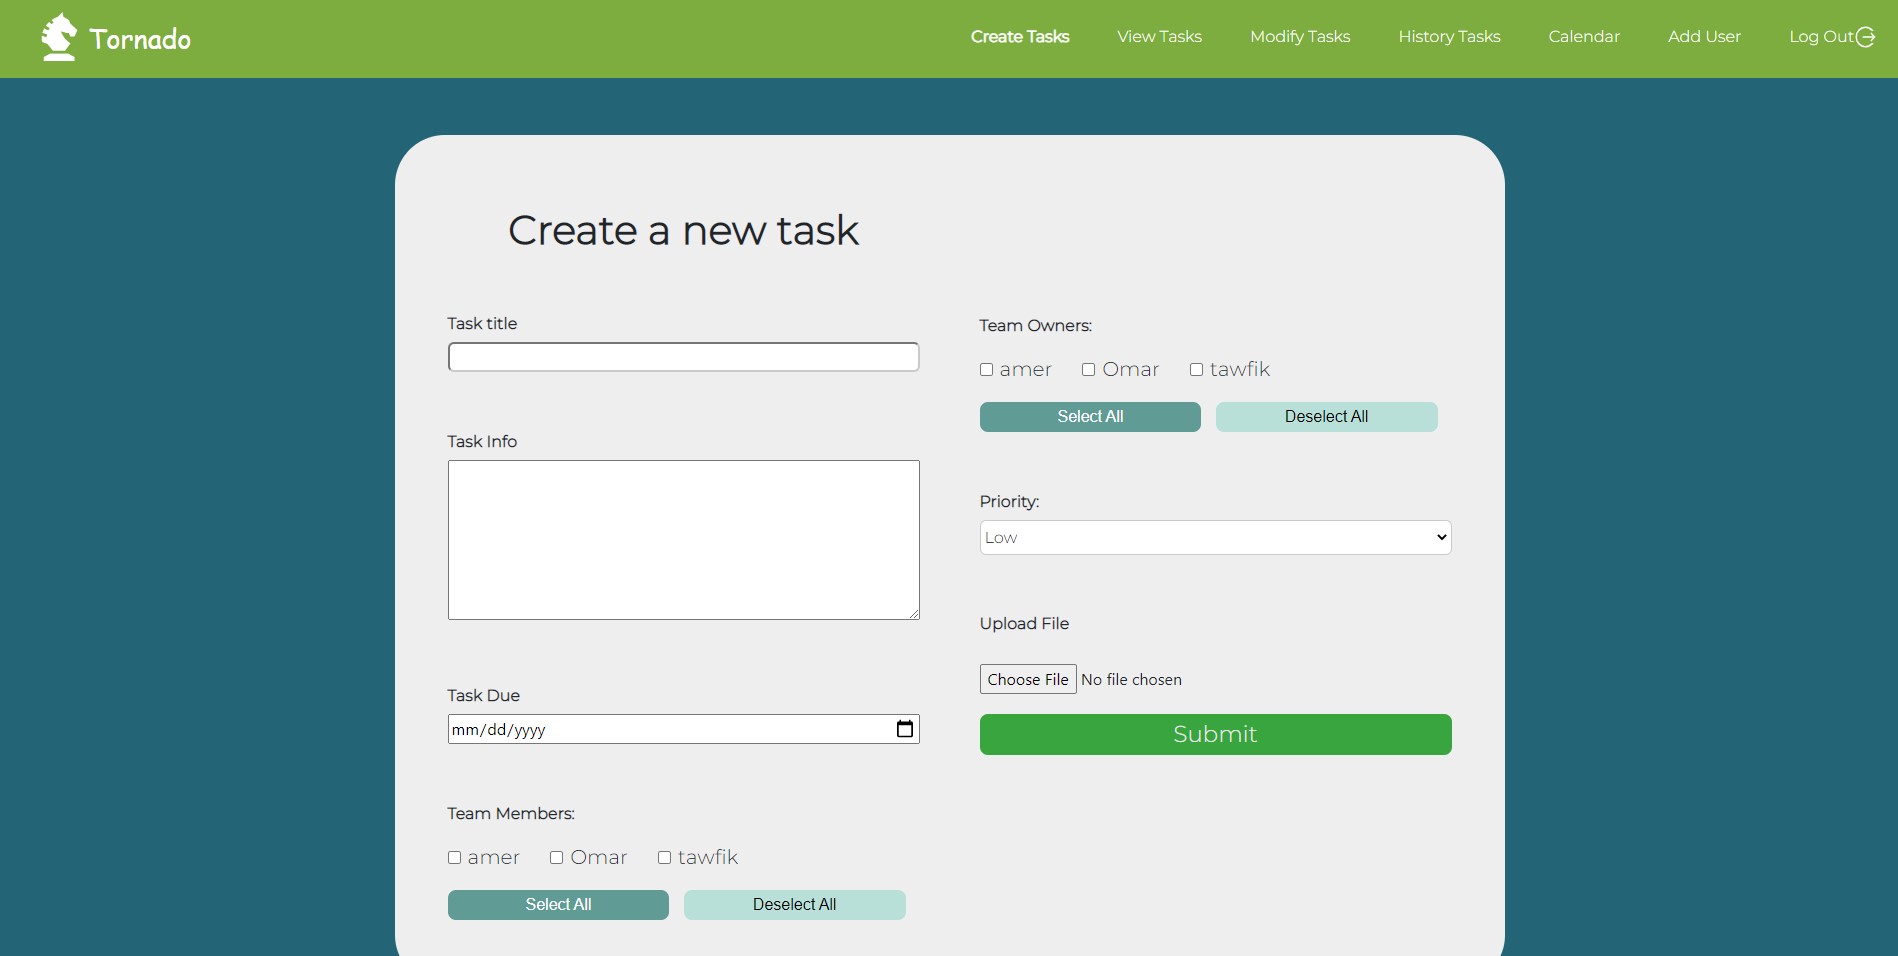Click the 'Team Owners:' label
This screenshot has height=956, width=1898.
(1035, 326)
